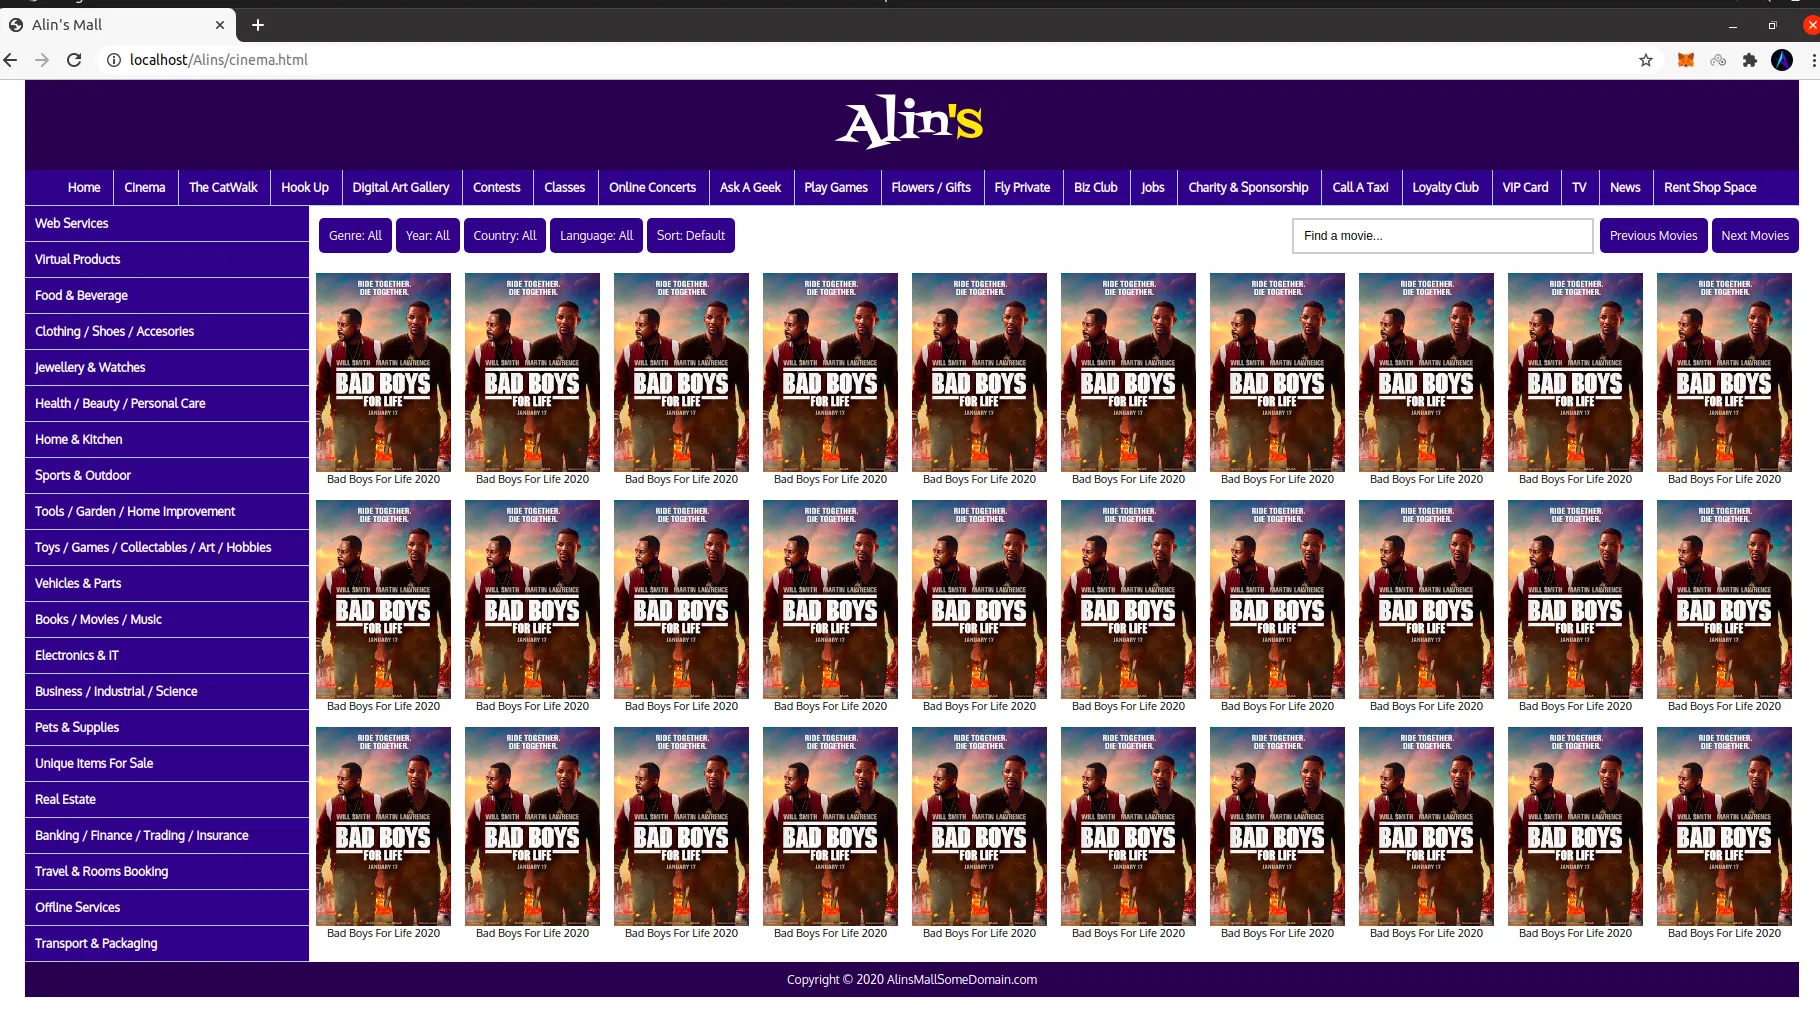The image size is (1820, 1035).
Task: Open the Sort: Default option
Action: tap(691, 236)
